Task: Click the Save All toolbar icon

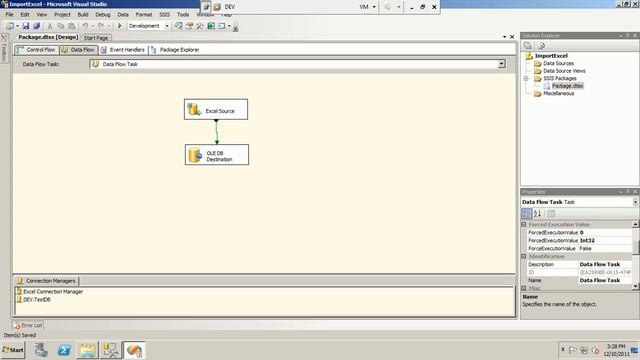Action: tap(37, 26)
